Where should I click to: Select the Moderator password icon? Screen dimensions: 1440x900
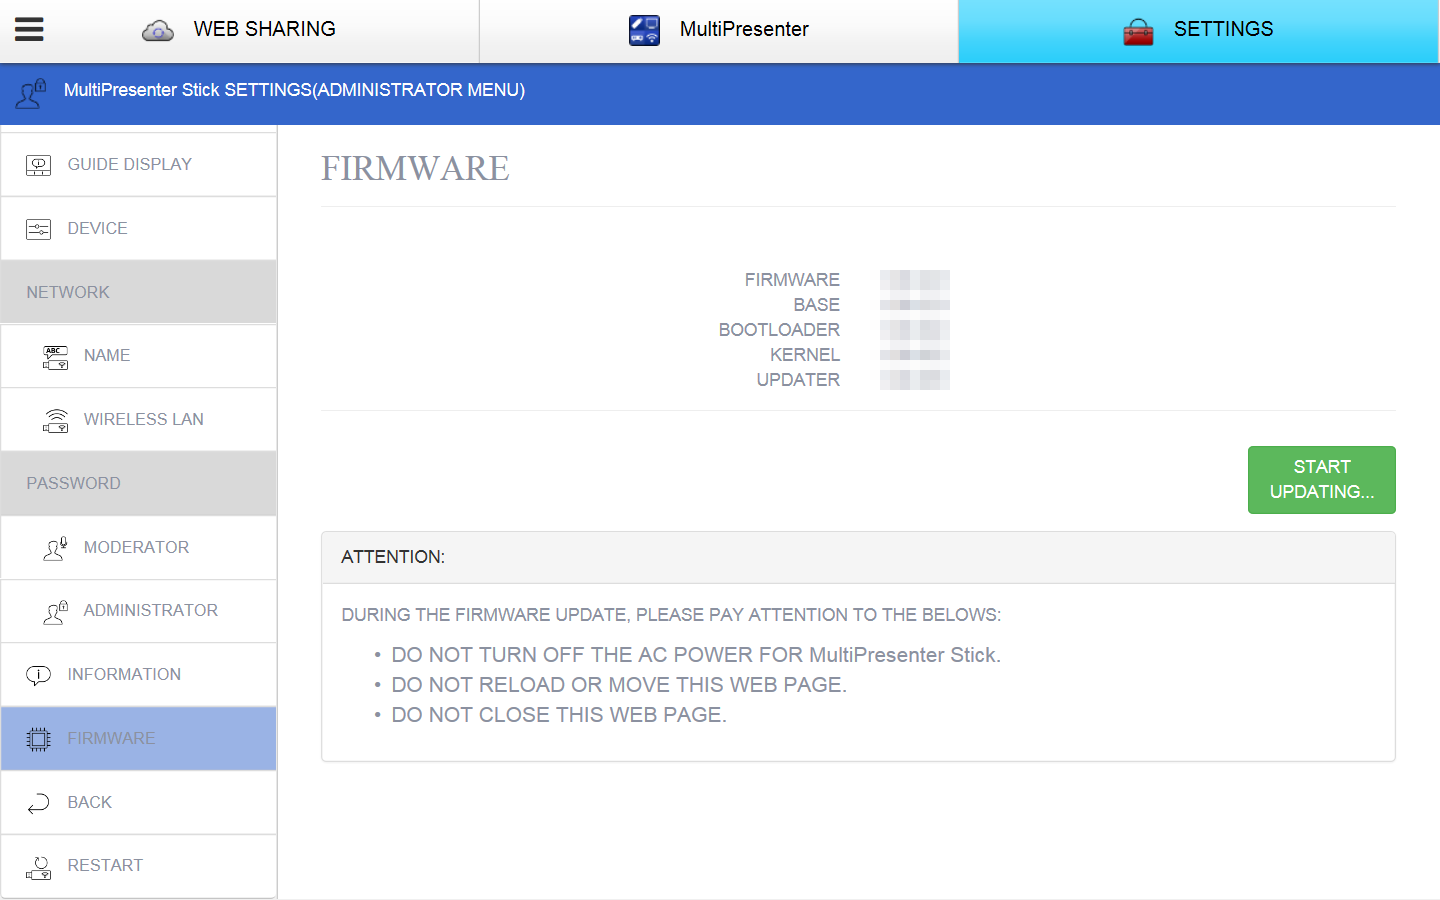[55, 548]
